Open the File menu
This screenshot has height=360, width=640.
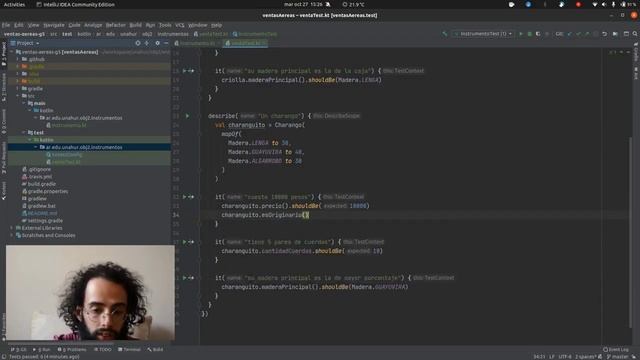(x=6, y=25)
